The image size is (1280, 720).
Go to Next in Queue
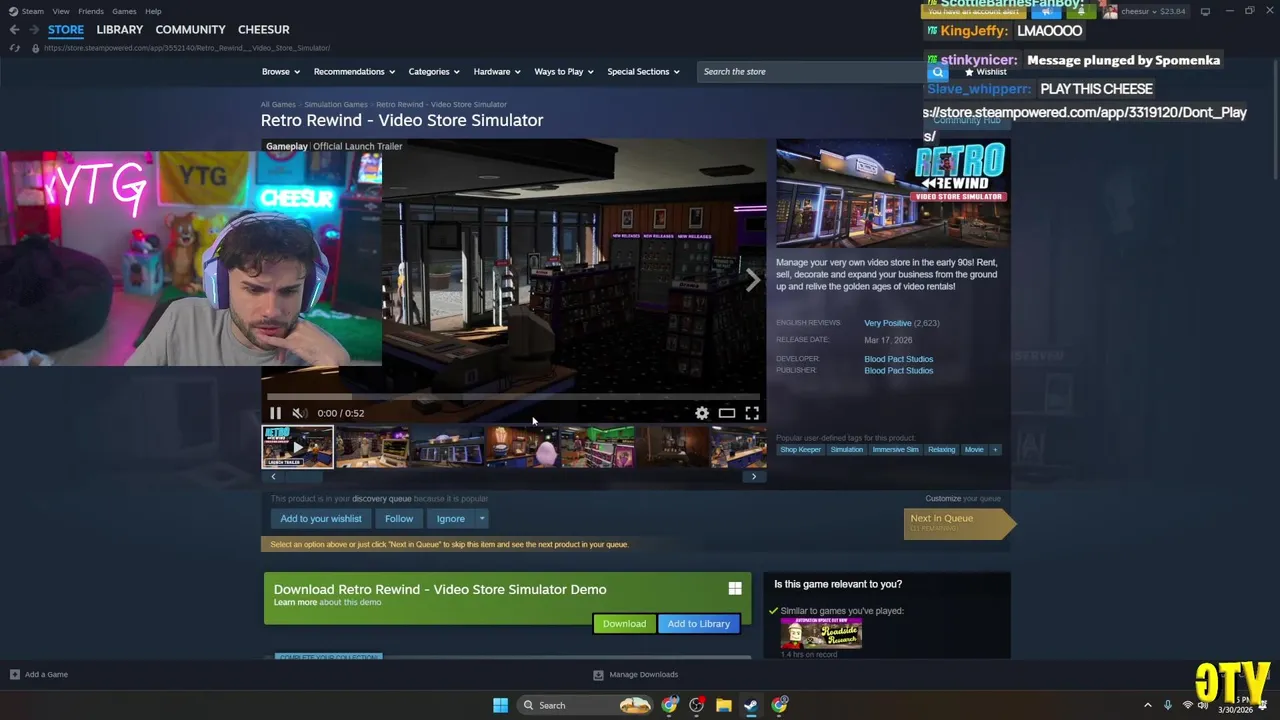[x=959, y=523]
